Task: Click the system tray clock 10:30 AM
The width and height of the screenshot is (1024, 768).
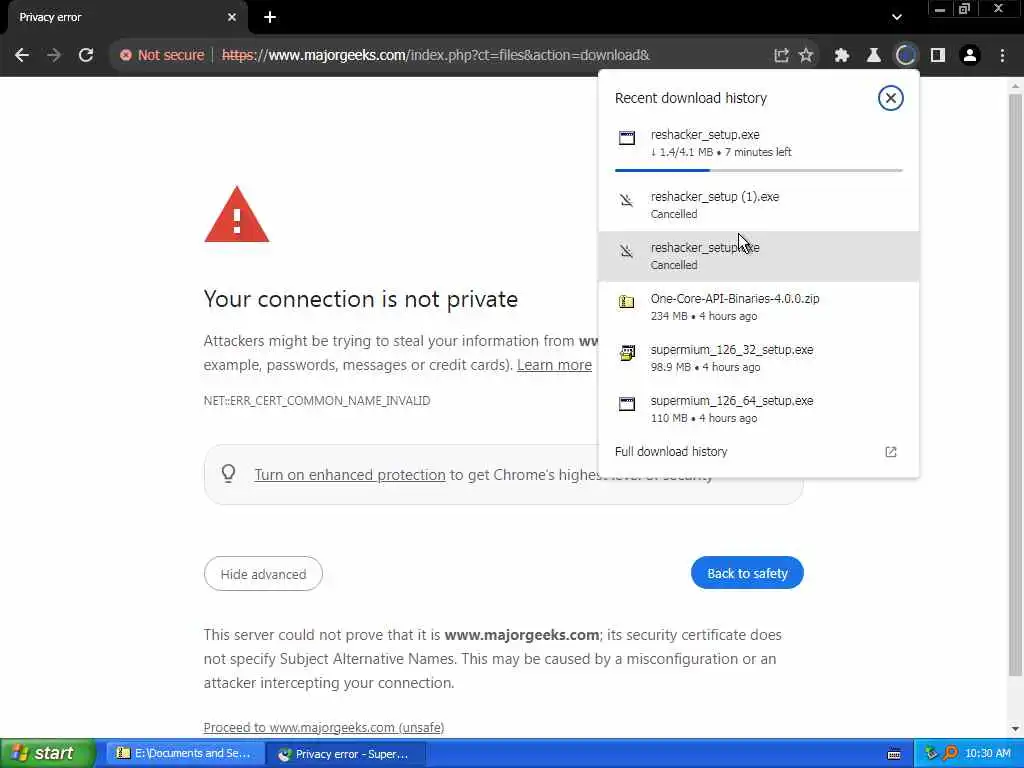Action: (x=987, y=753)
